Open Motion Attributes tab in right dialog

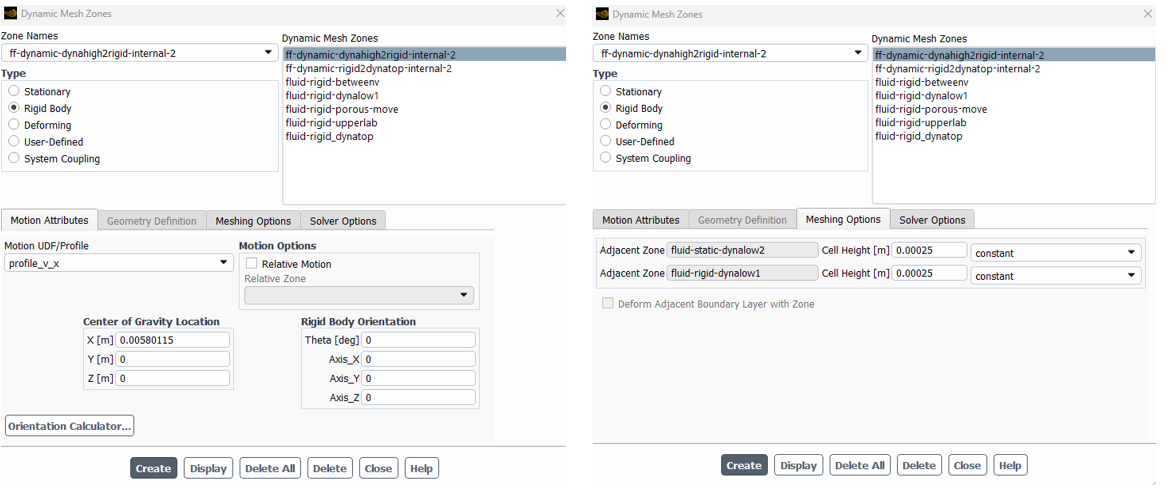(x=641, y=220)
